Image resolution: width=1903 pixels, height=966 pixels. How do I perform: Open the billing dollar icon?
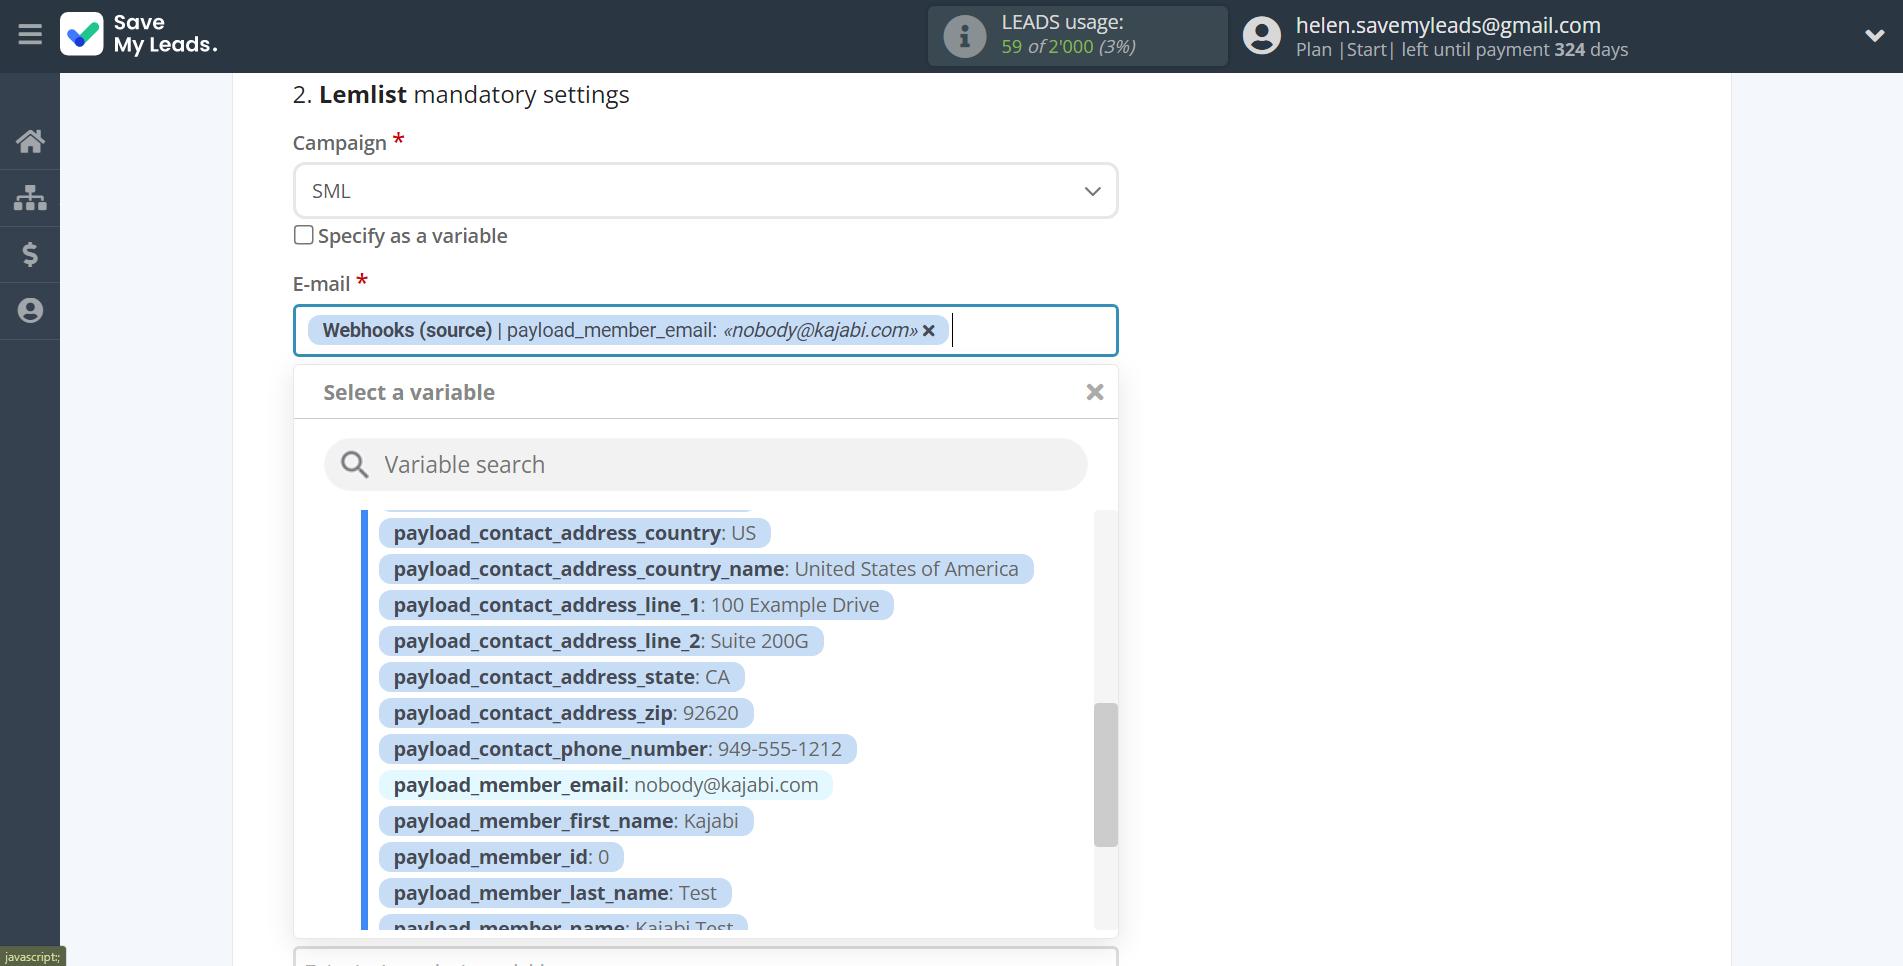coord(30,254)
